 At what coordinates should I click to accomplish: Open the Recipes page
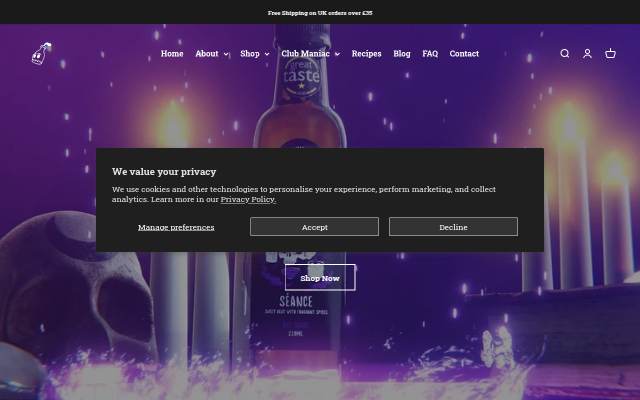pyautogui.click(x=367, y=53)
